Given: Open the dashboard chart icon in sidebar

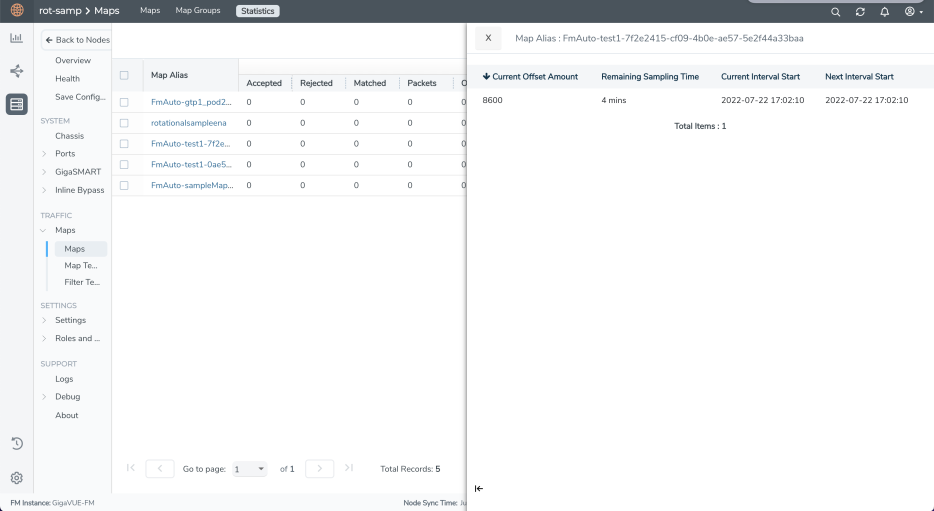Looking at the screenshot, I should [x=17, y=38].
